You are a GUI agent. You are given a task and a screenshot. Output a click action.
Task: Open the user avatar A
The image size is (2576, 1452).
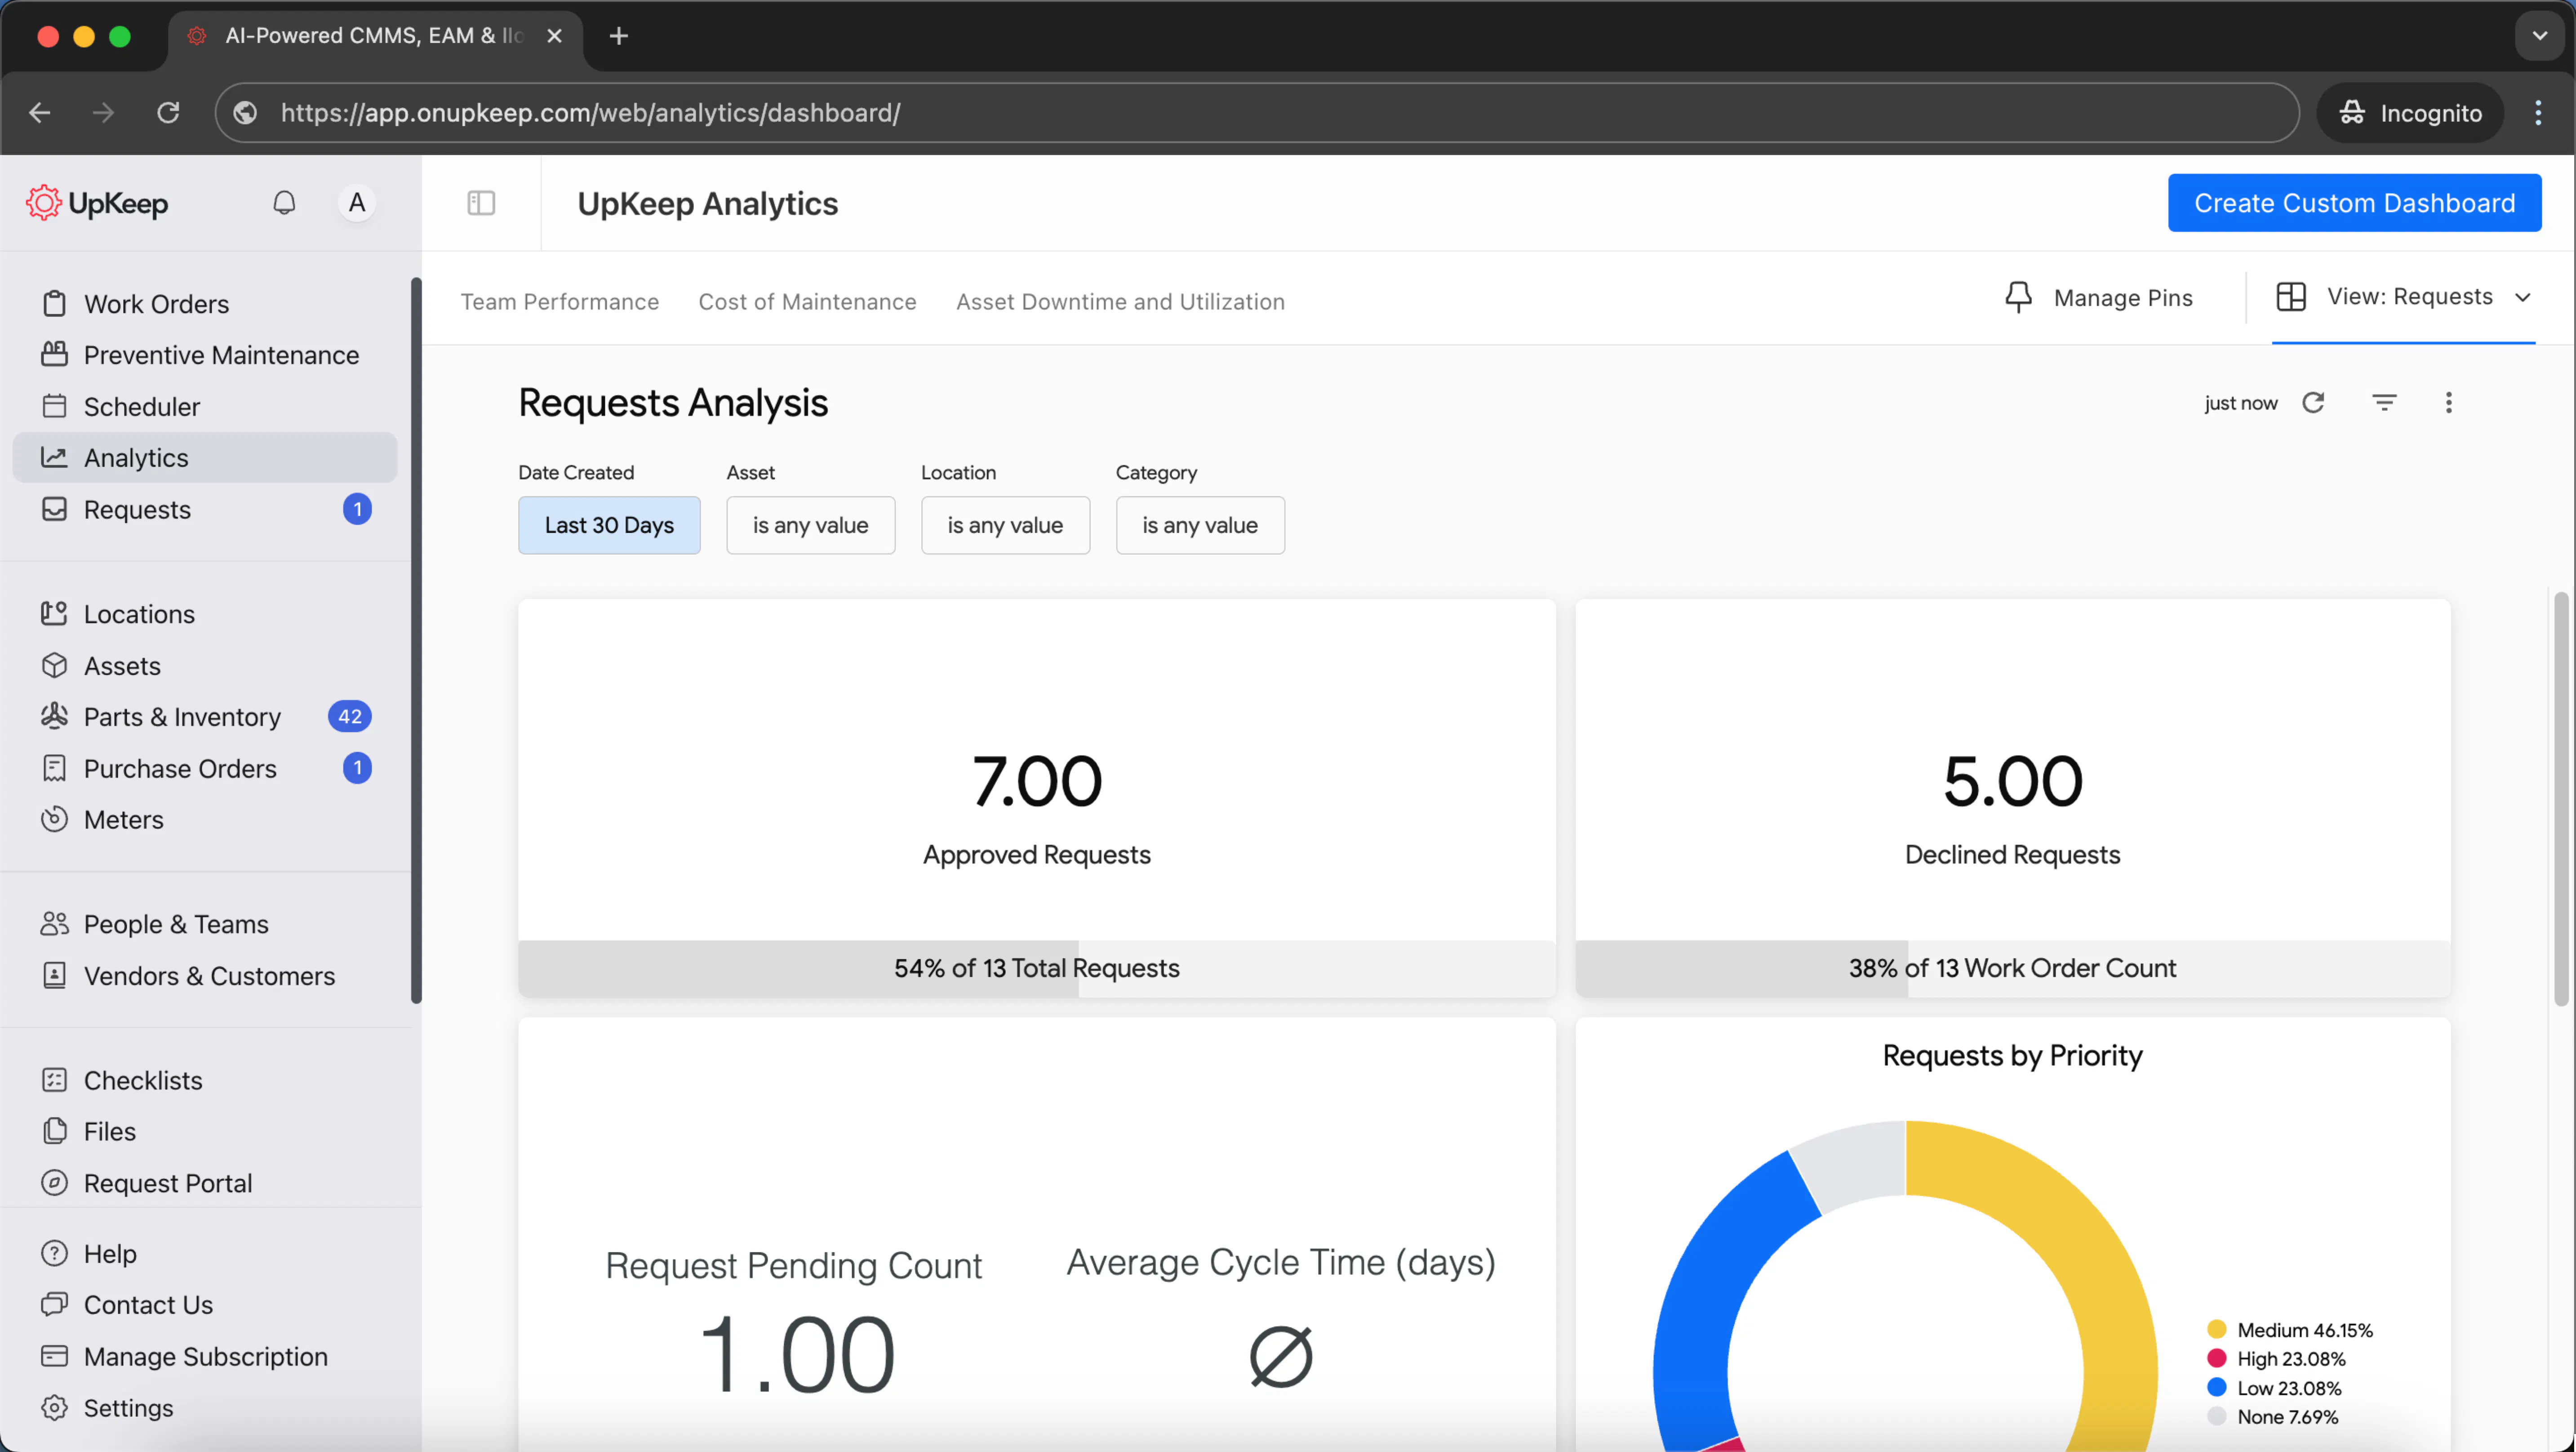(356, 203)
